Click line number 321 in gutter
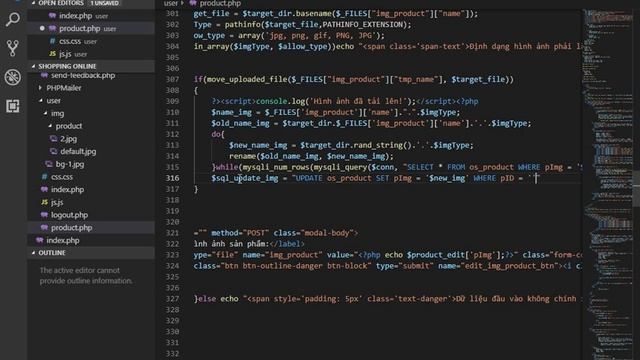640x360 pixels. point(173,233)
